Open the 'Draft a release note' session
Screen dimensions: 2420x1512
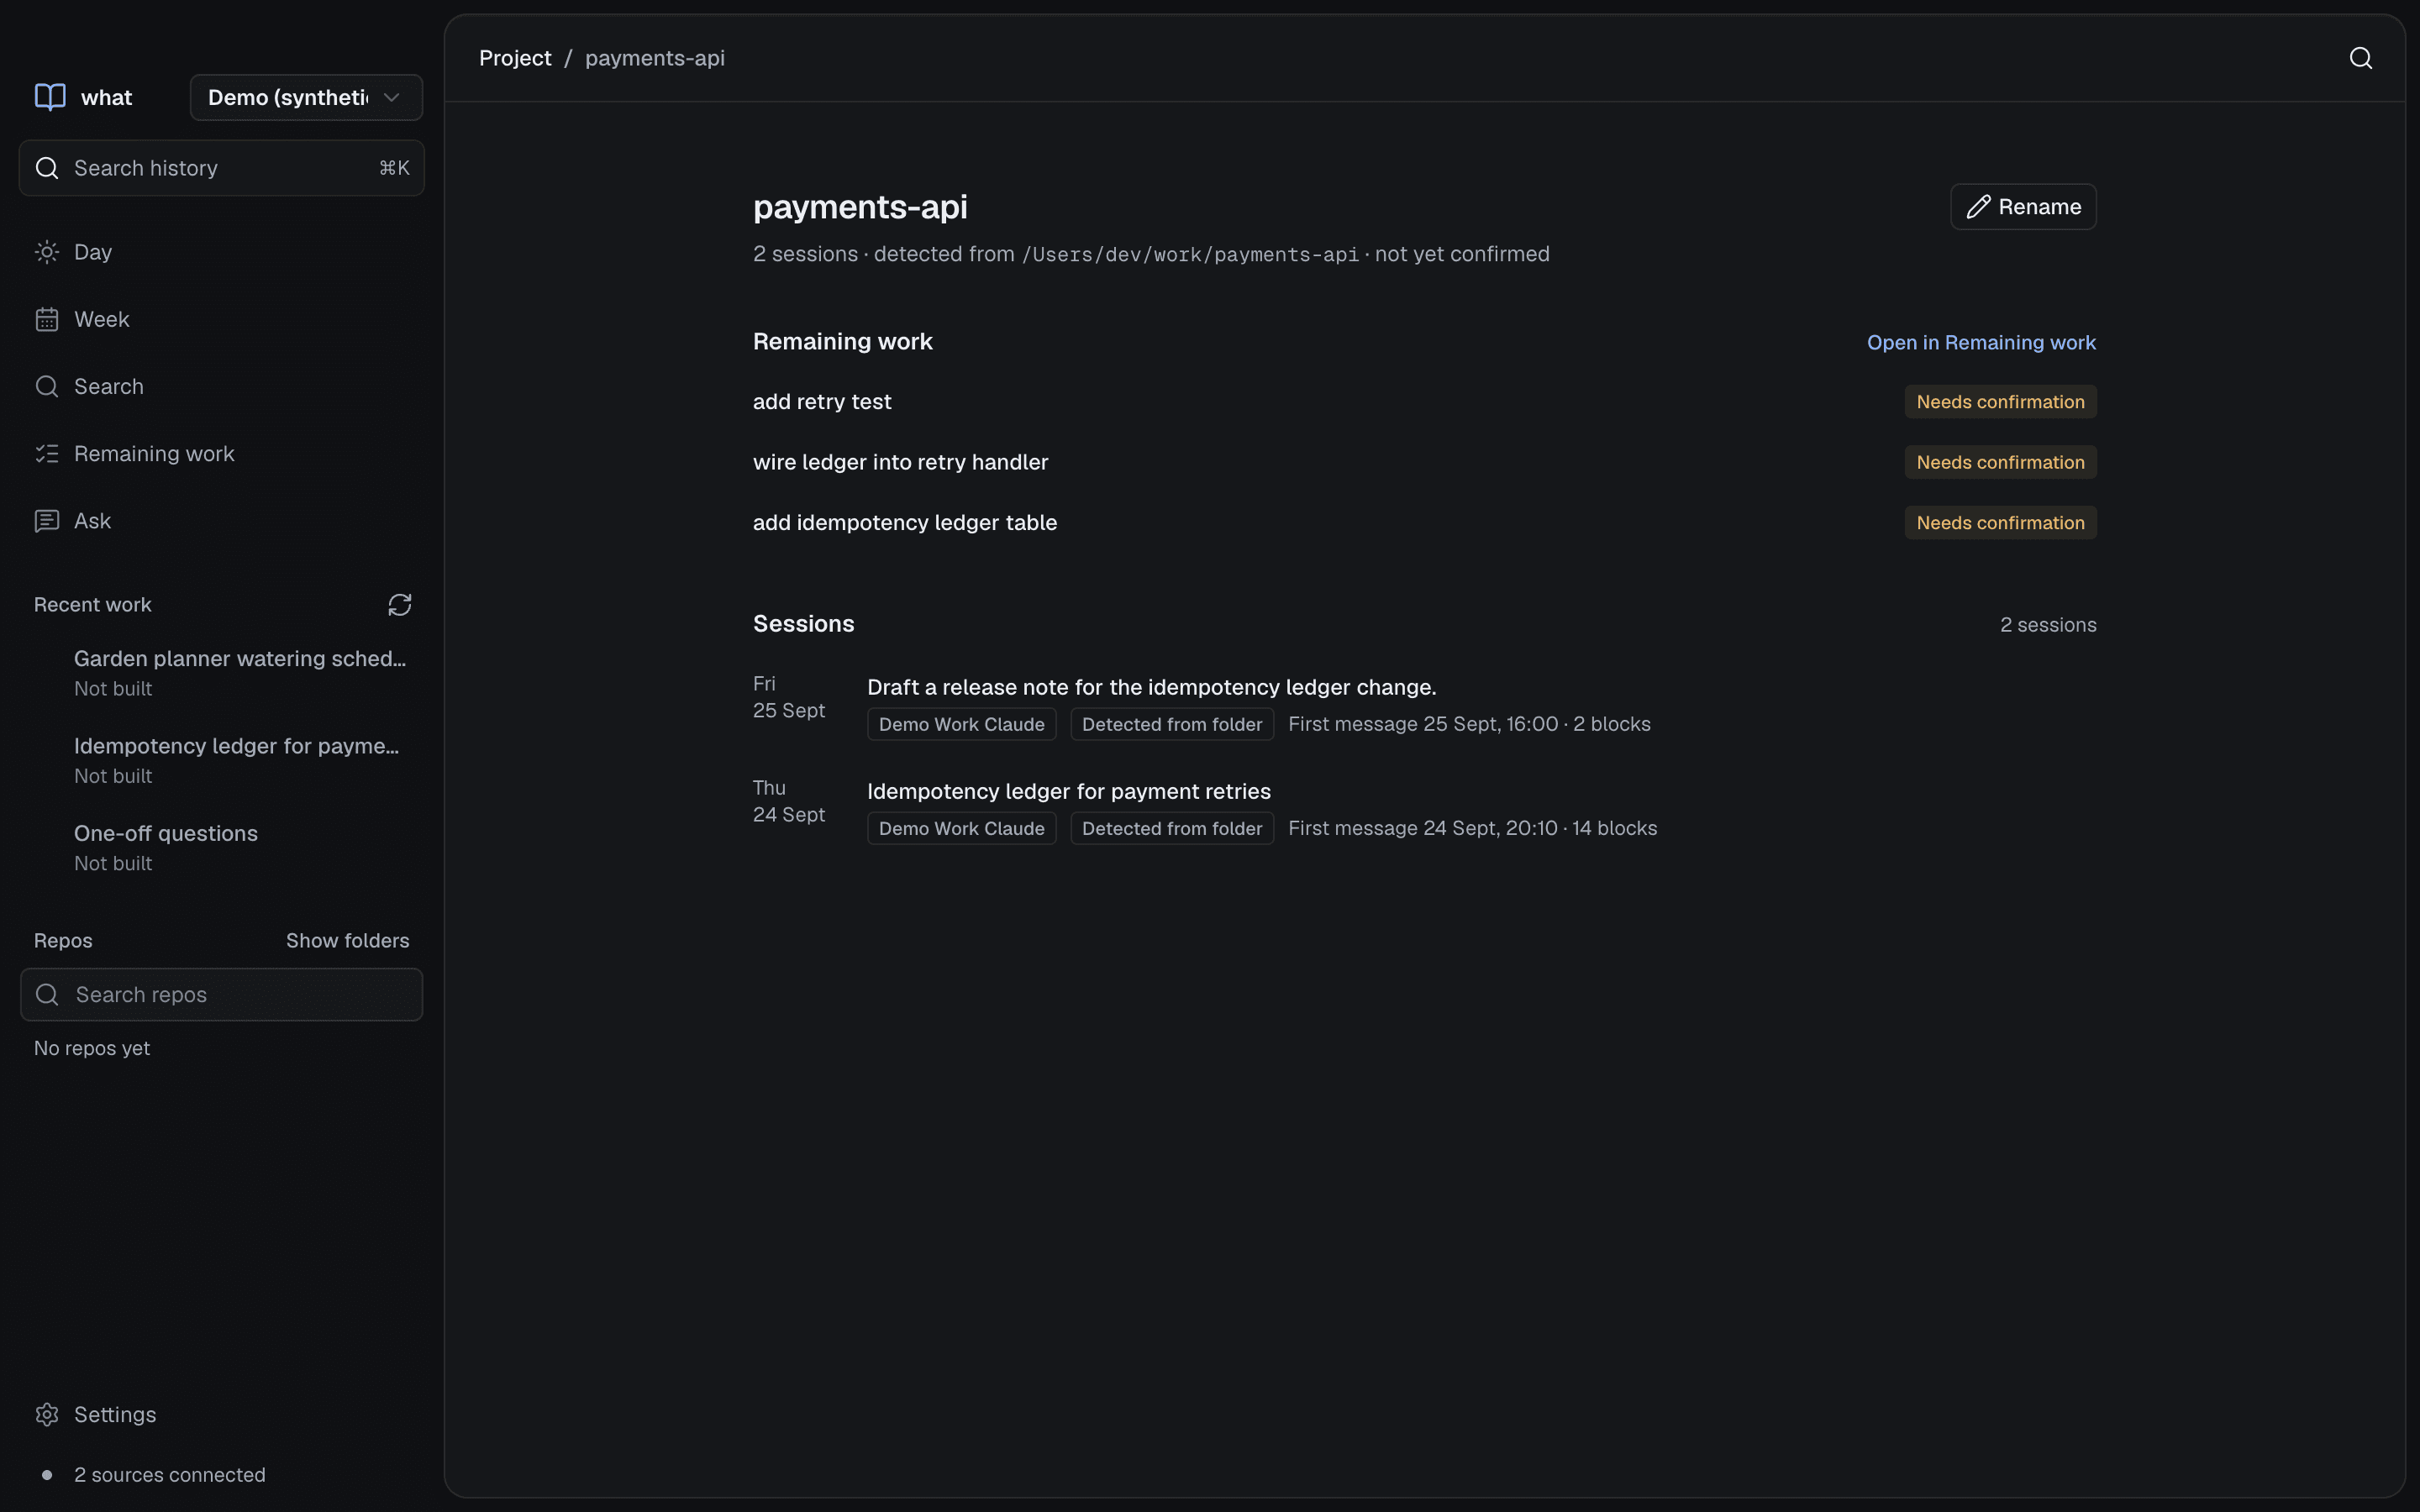point(1151,687)
